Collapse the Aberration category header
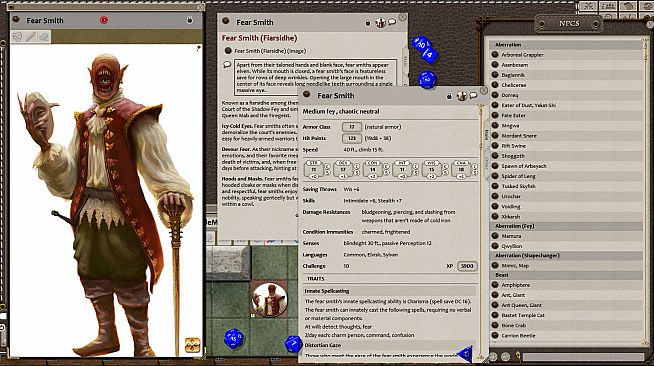654x366 pixels. click(x=566, y=45)
